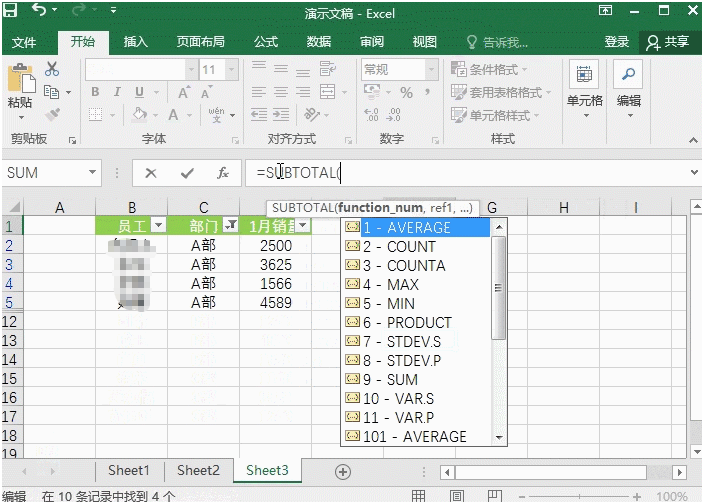
Task: Open the 员工 column filter arrow
Action: (159, 225)
